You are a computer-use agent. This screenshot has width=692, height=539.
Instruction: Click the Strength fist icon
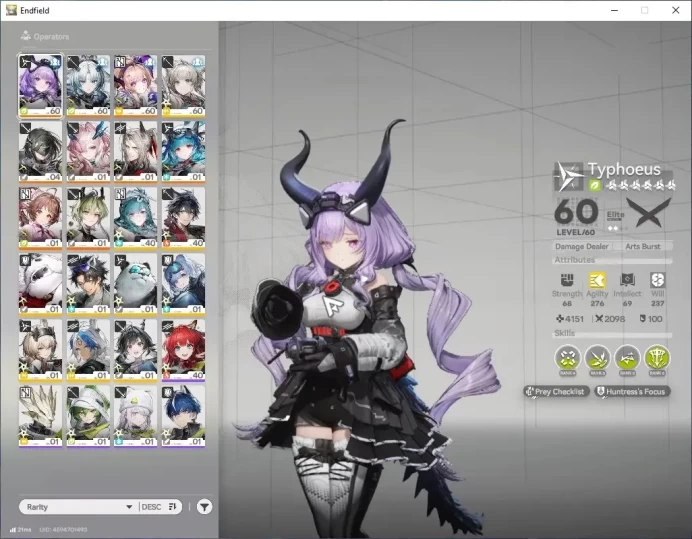pyautogui.click(x=567, y=280)
